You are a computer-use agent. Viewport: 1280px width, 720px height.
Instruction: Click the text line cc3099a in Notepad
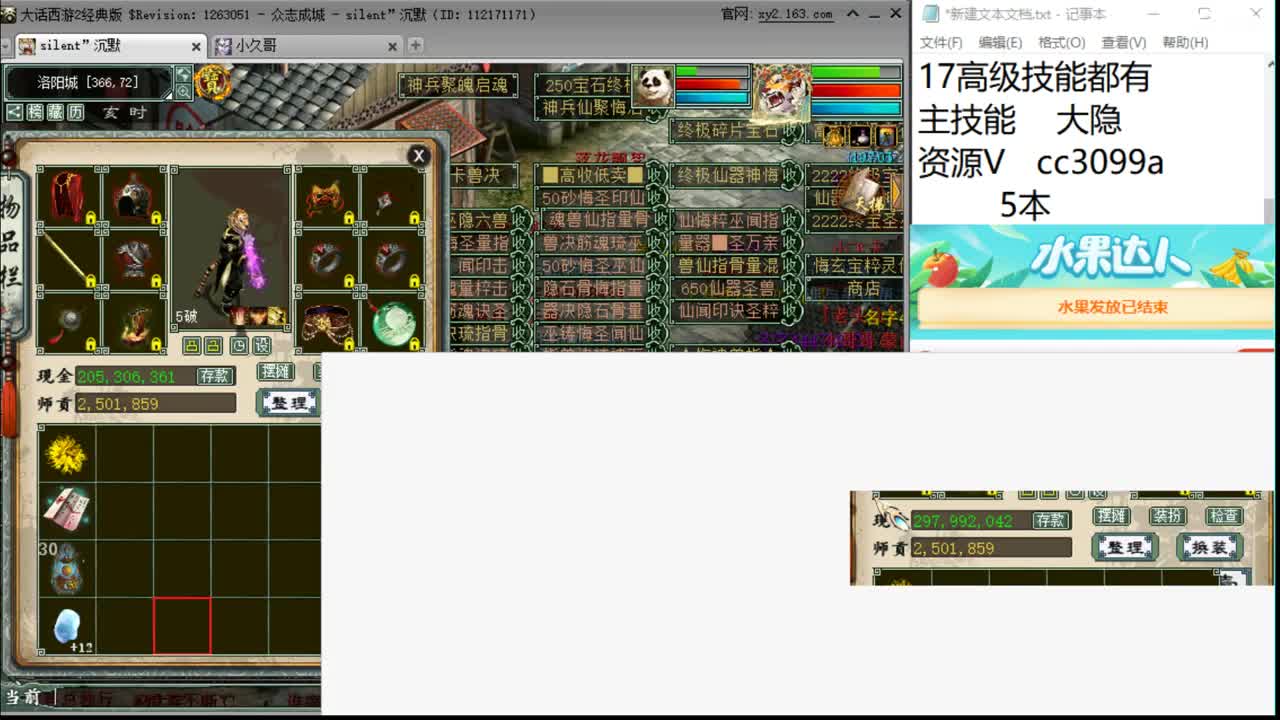click(1100, 162)
